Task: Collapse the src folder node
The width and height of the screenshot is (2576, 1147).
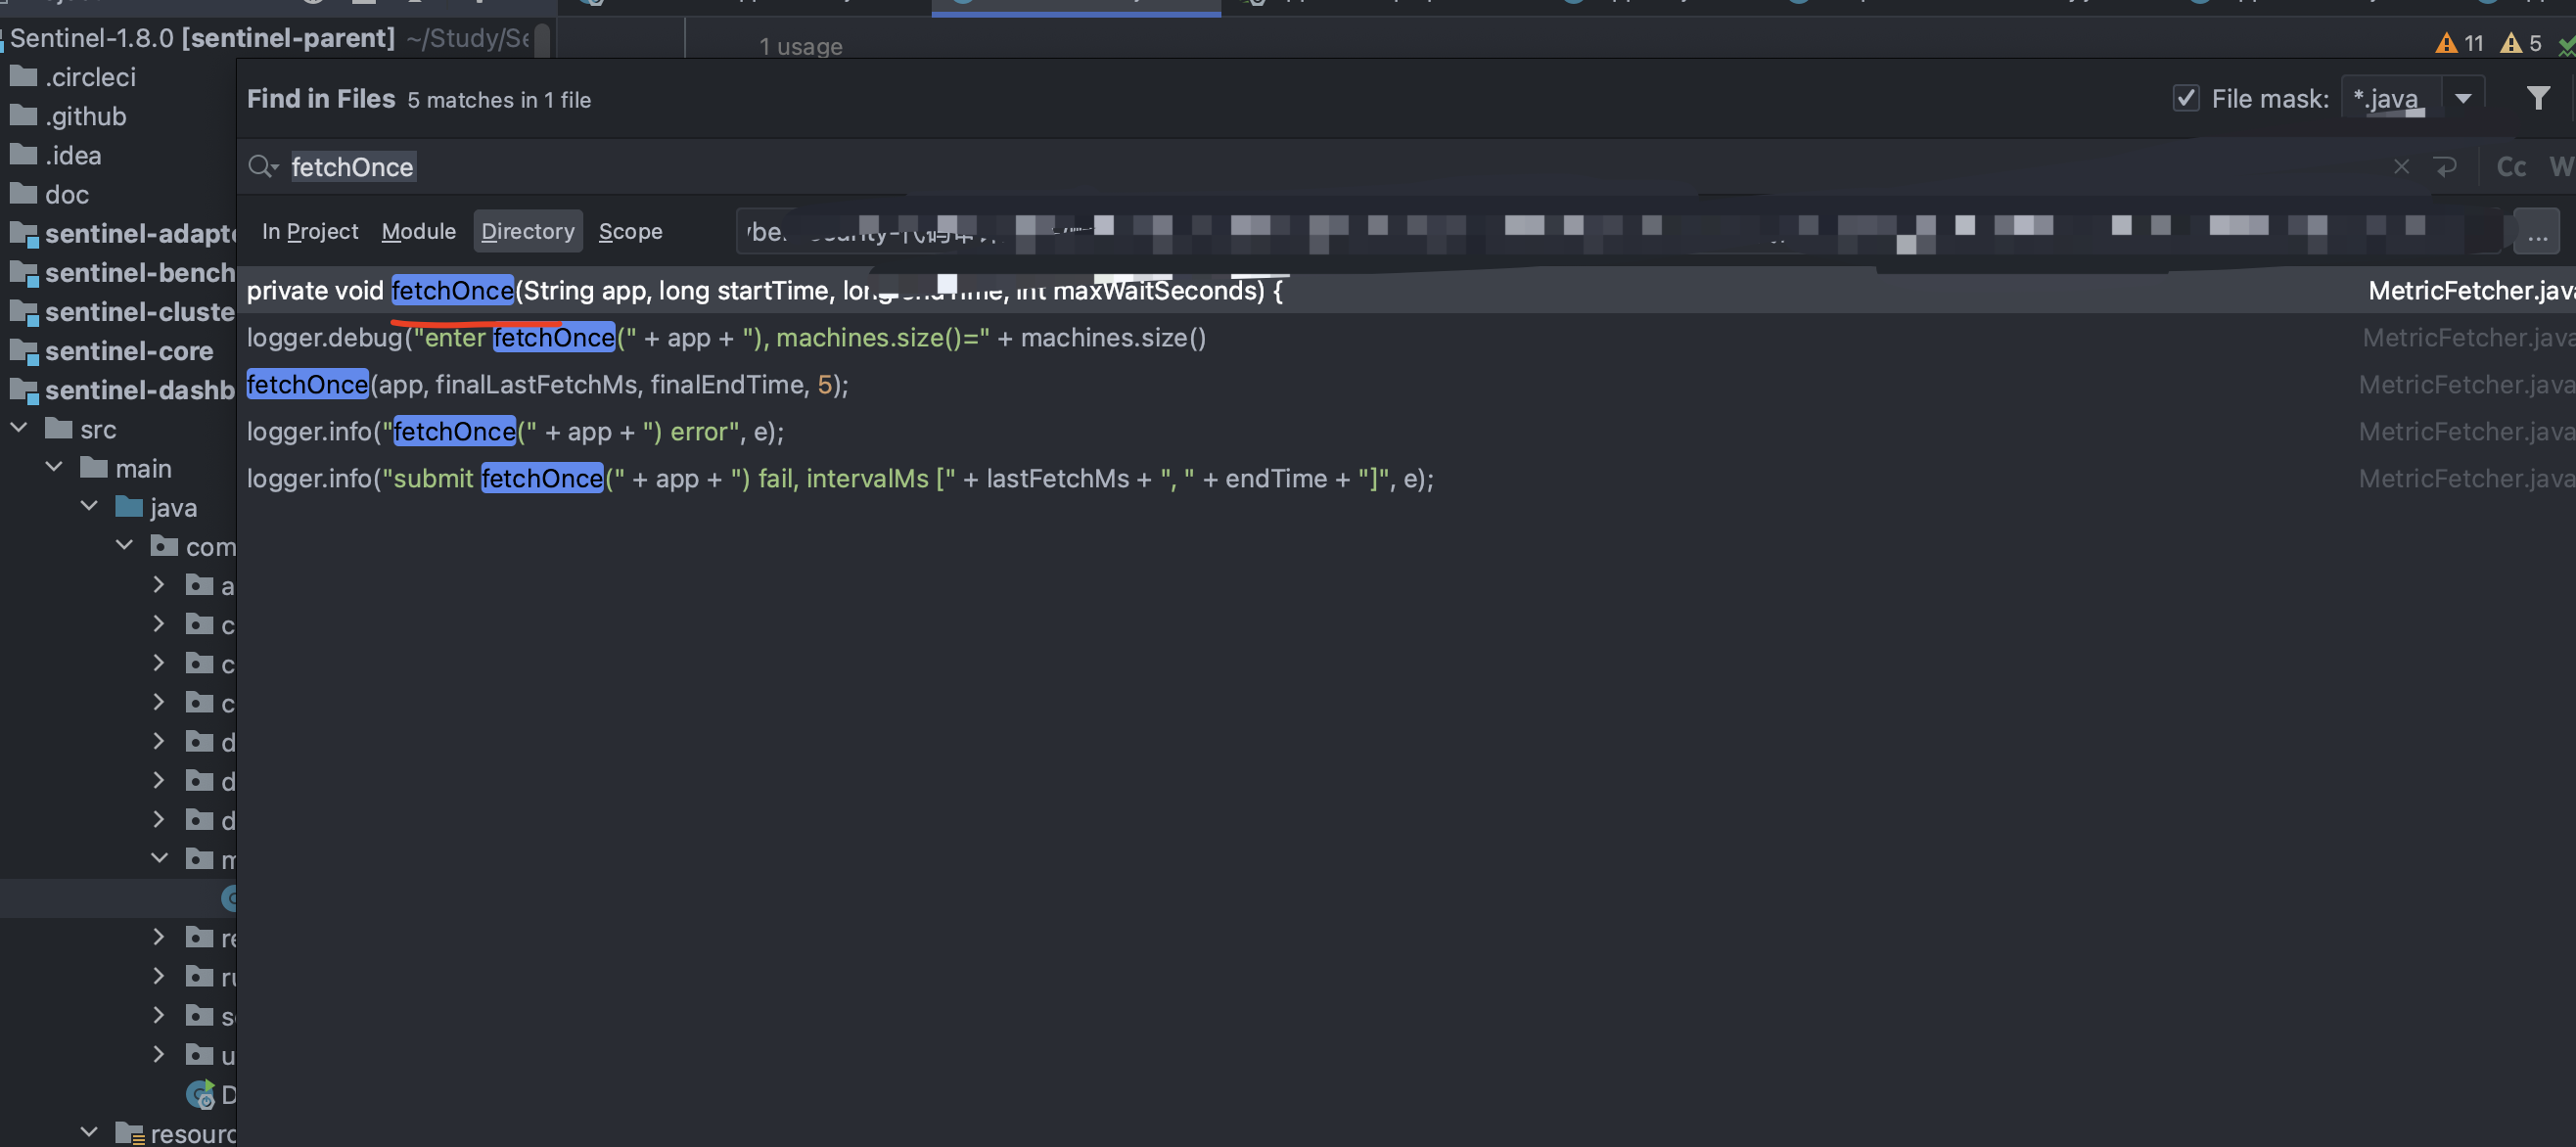Action: coord(19,429)
